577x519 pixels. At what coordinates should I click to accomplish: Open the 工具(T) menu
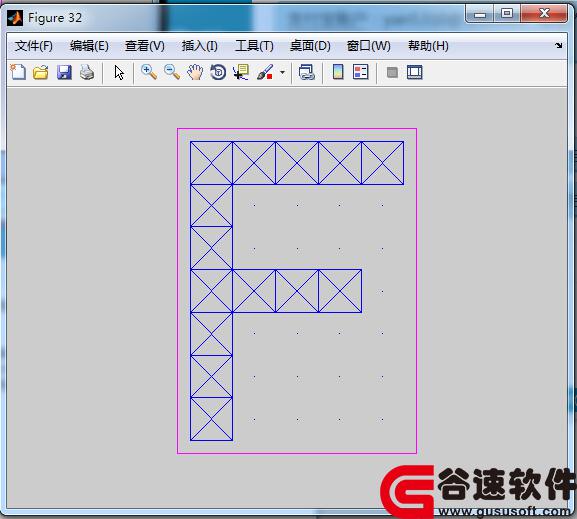click(254, 46)
